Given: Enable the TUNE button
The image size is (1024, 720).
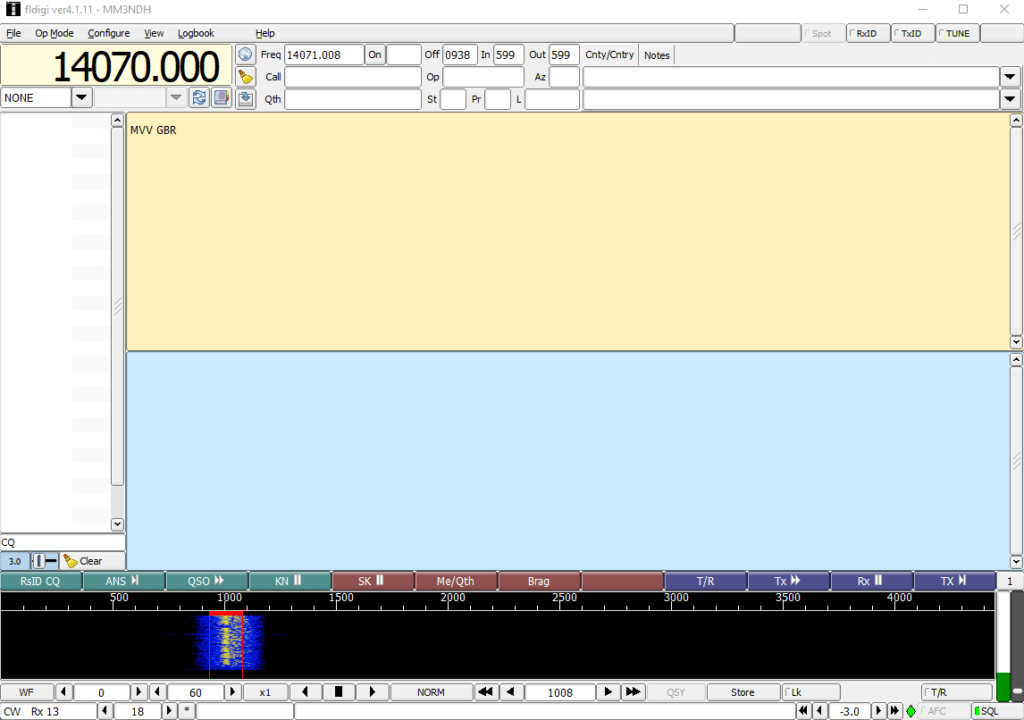Looking at the screenshot, I should [x=957, y=33].
